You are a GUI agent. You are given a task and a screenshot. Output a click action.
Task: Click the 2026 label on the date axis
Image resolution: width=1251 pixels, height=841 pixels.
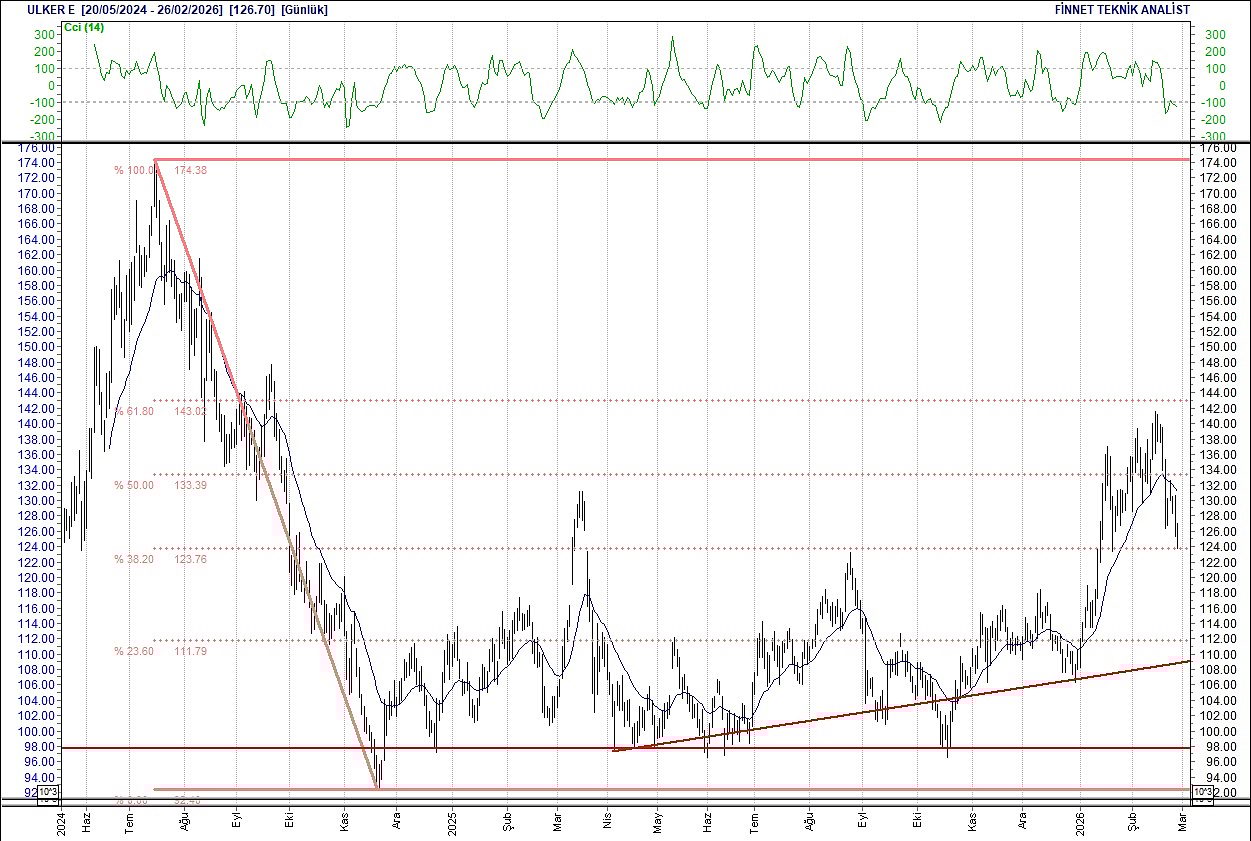(1079, 823)
